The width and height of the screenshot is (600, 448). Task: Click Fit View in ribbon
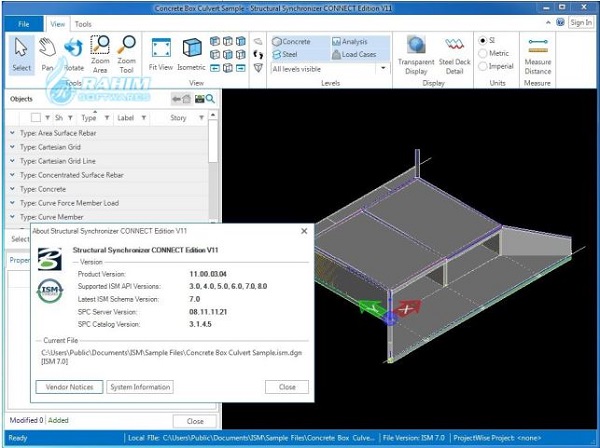161,55
